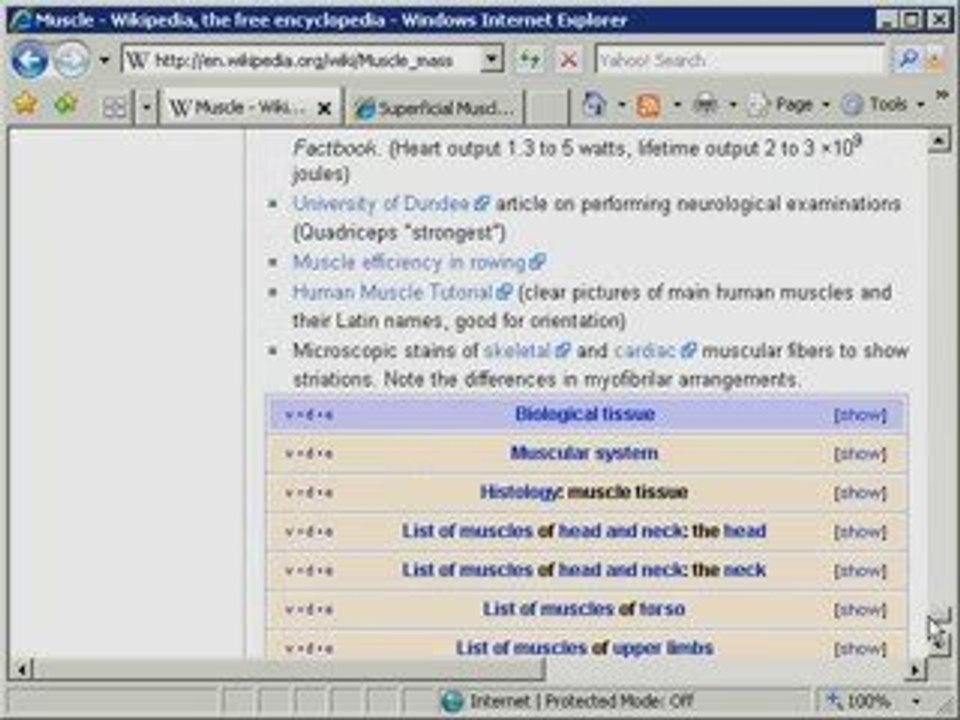Show the muscles of torso navbox
This screenshot has width=960, height=720.
coord(860,610)
